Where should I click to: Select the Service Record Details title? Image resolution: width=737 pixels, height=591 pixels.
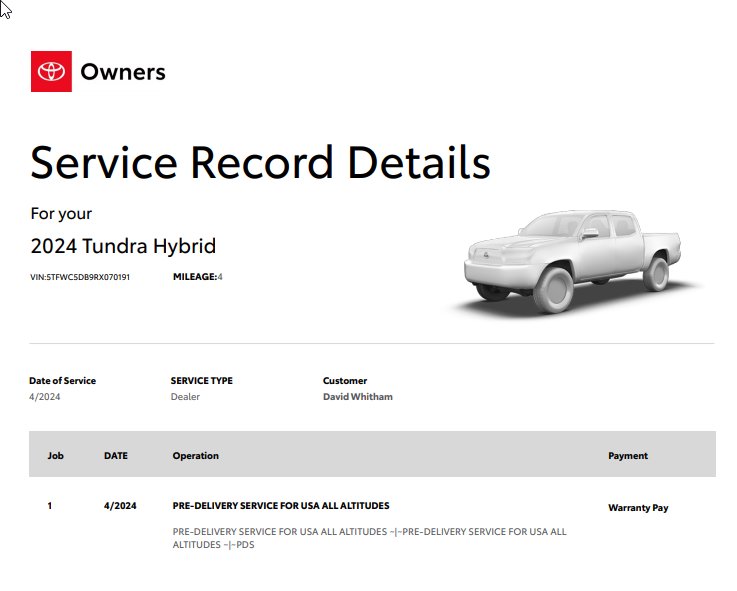(260, 163)
